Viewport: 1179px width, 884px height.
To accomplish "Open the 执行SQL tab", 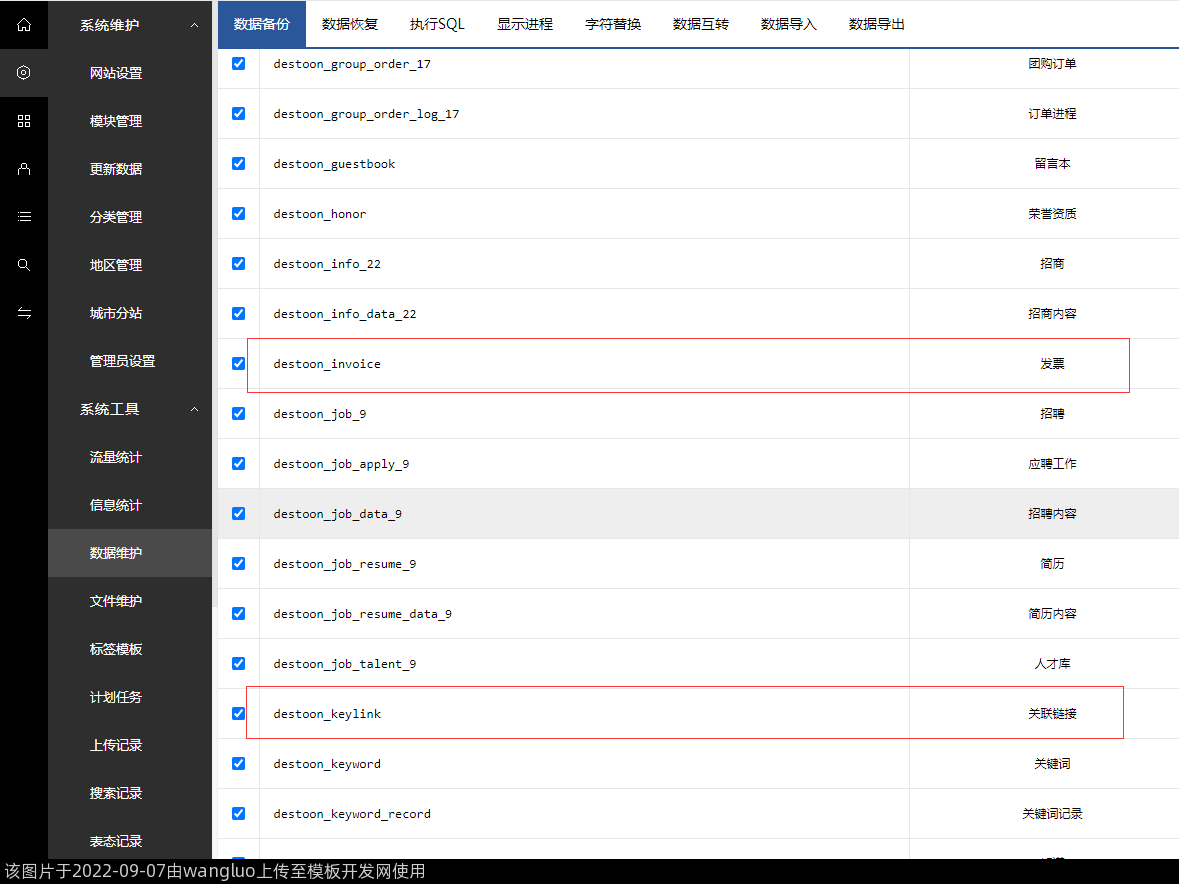I will 437,24.
